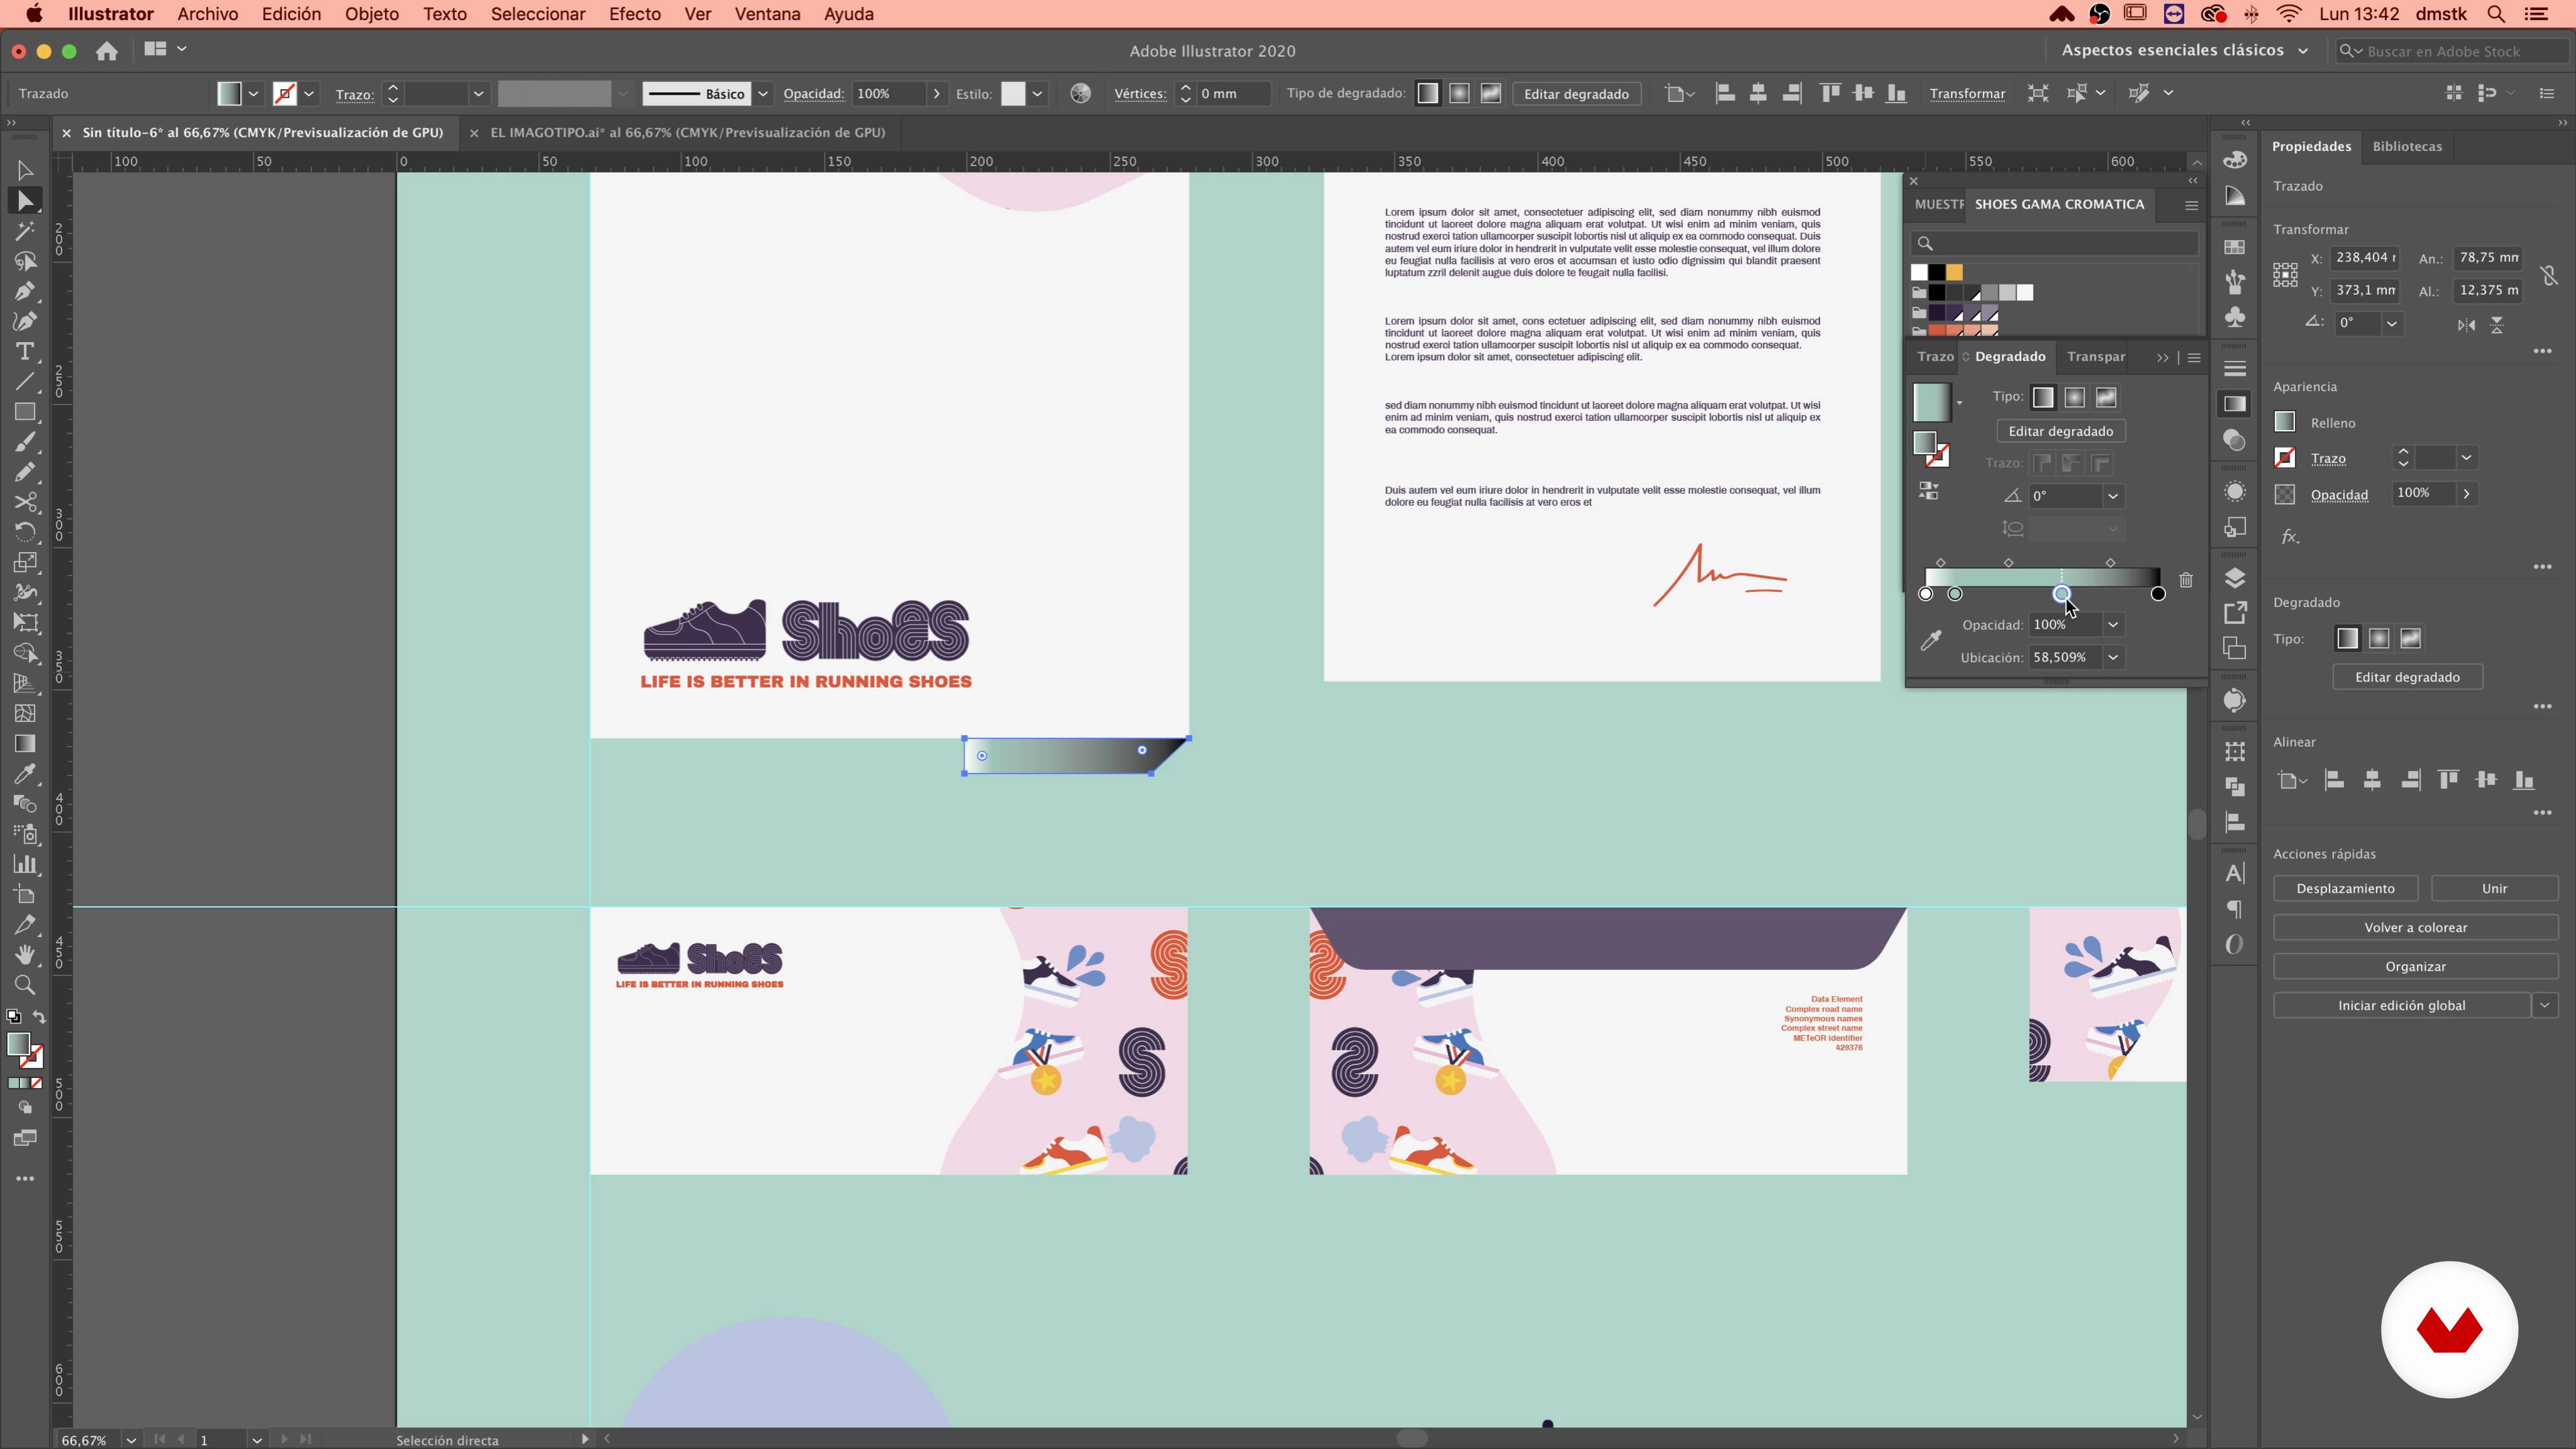The height and width of the screenshot is (1449, 2576).
Task: Open macOS Spotlight search icon
Action: pos(2497,14)
